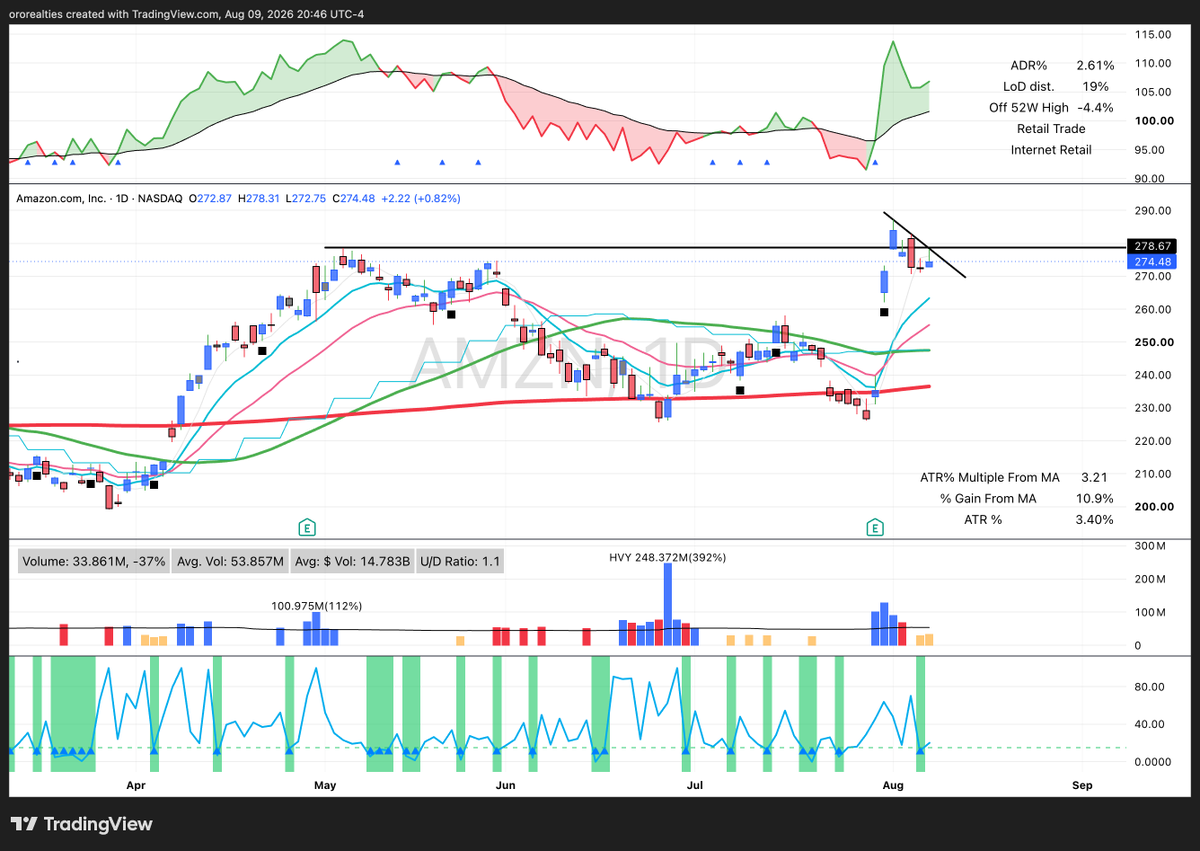
Task: Click the right earnings E marker
Action: point(875,527)
